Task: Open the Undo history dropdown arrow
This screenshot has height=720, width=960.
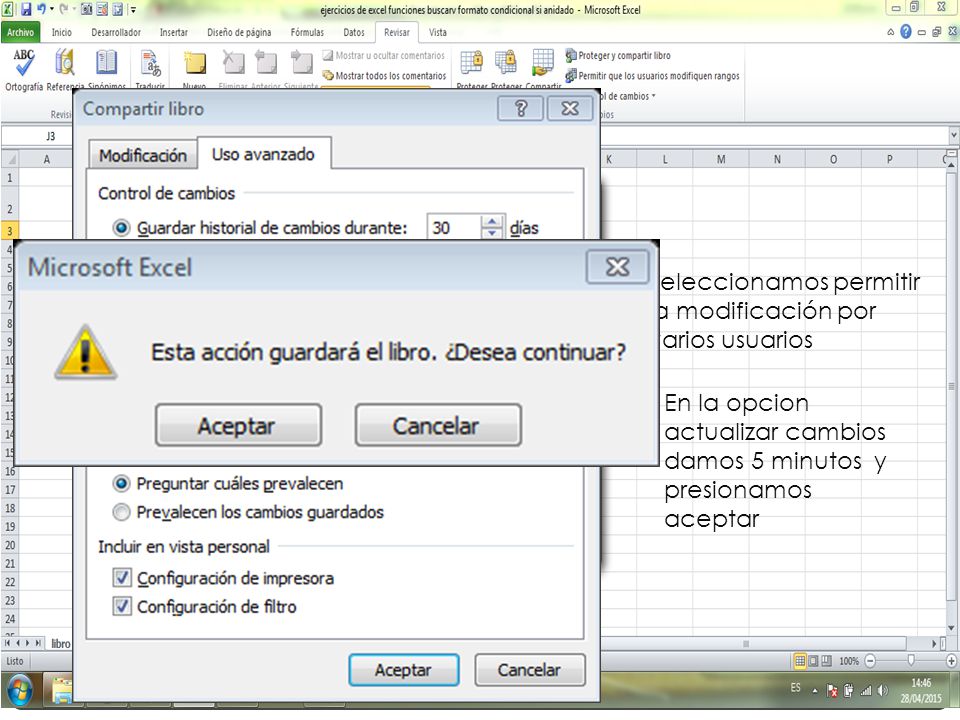Action: 52,9
